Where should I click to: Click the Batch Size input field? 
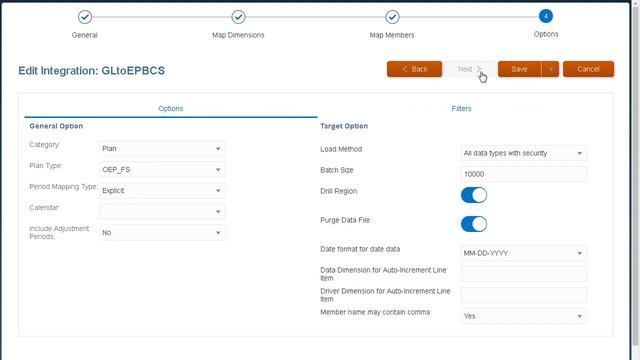tap(524, 174)
